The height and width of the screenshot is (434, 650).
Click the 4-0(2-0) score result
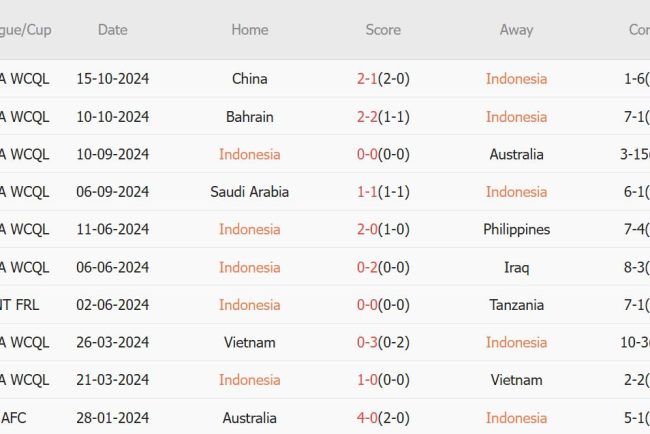pos(383,418)
